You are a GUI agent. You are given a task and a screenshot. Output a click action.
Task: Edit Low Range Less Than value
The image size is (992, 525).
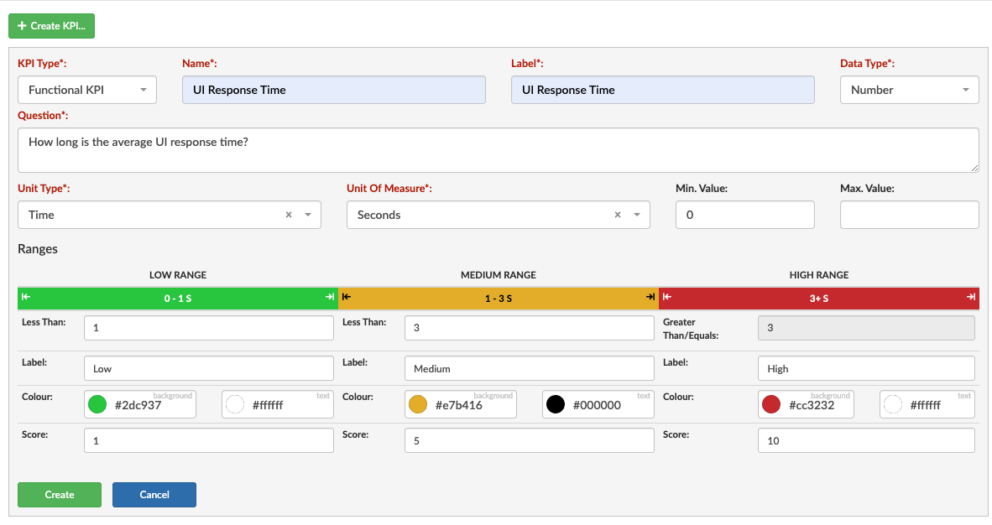click(209, 328)
